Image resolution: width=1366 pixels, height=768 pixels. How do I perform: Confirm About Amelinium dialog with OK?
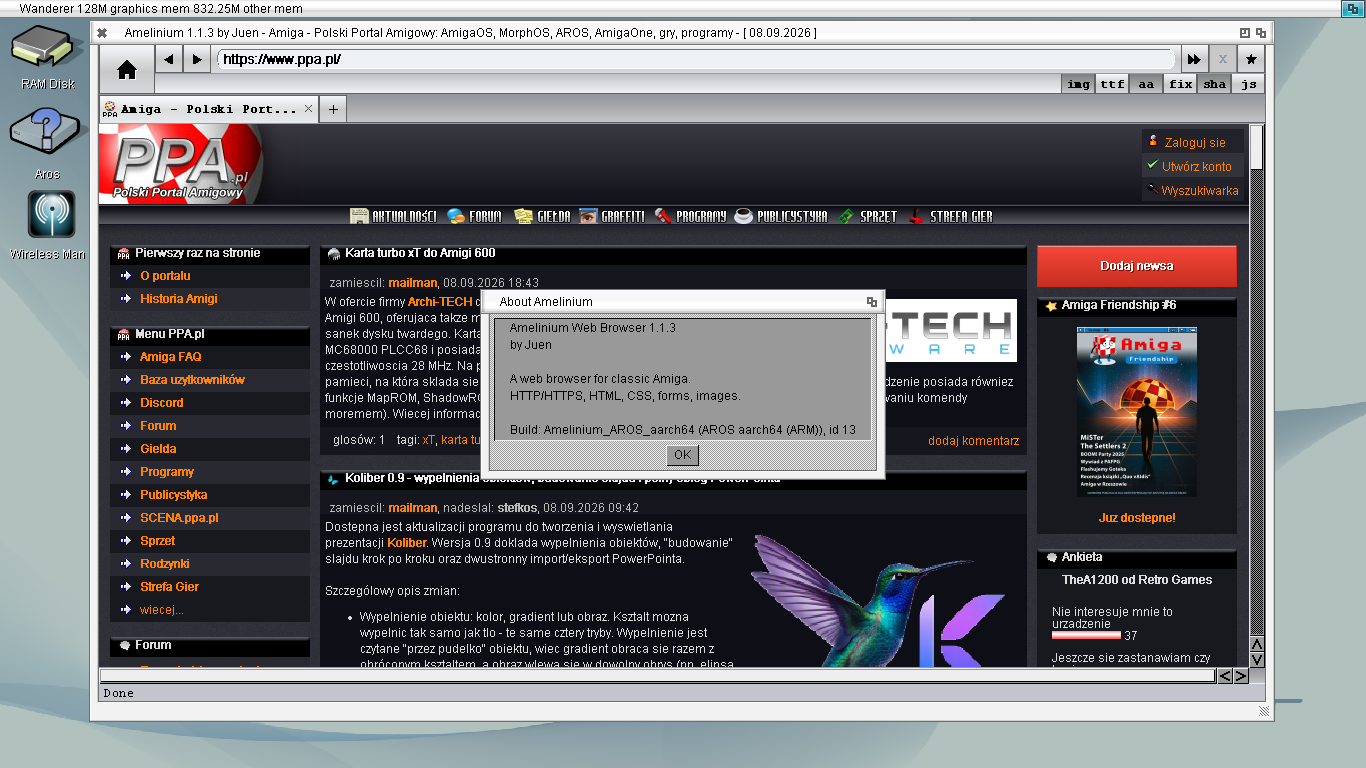(x=683, y=455)
